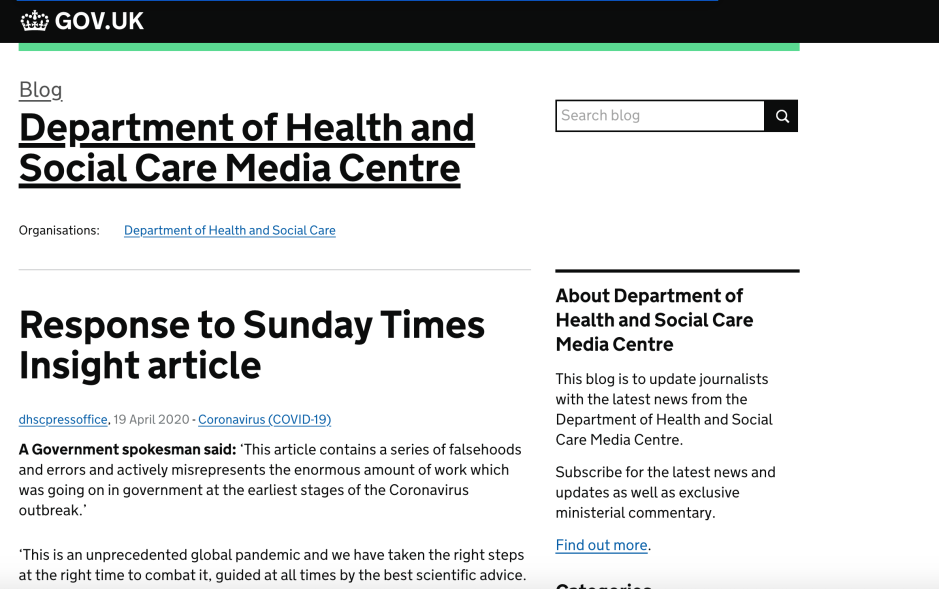Click the 'unprecedented global pandemic' paragraph
Image resolution: width=939 pixels, height=589 pixels.
coord(272,565)
